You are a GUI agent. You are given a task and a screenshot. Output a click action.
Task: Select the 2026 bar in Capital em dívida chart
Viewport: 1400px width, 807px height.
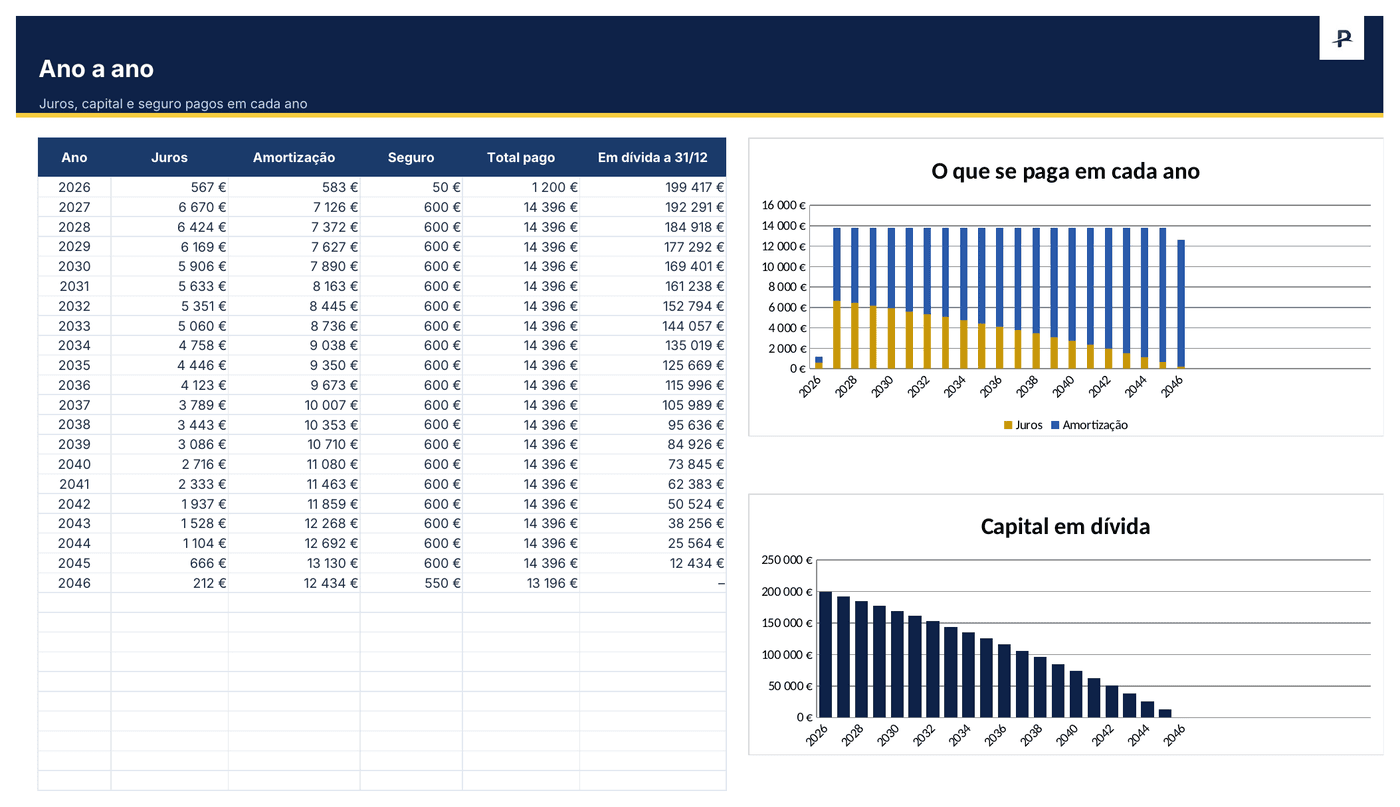[825, 654]
